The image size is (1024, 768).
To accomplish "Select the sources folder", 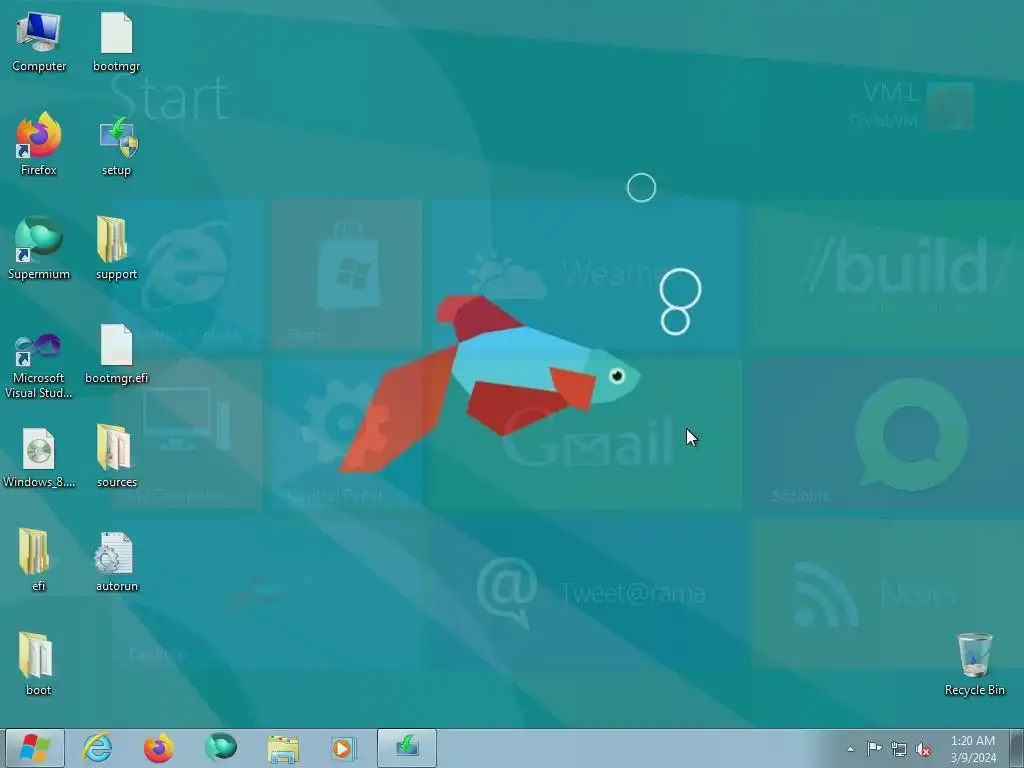I will (x=116, y=457).
